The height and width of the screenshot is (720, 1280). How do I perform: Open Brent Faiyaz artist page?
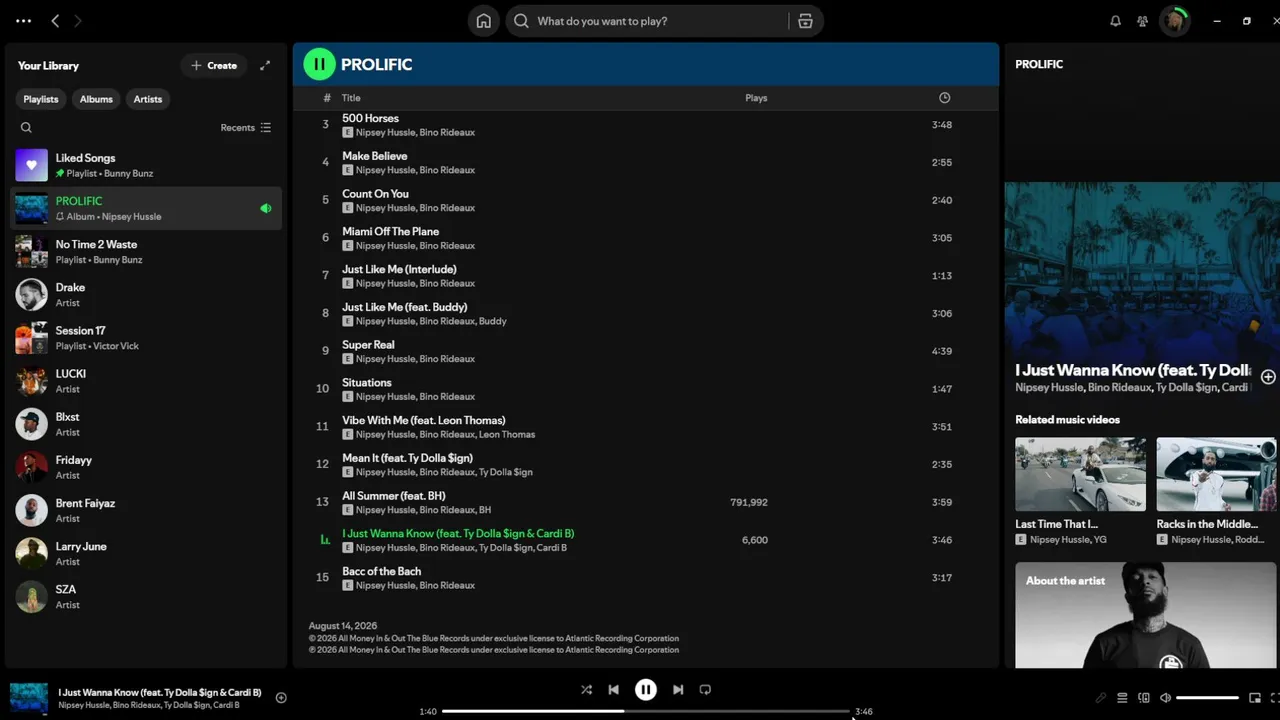point(146,510)
